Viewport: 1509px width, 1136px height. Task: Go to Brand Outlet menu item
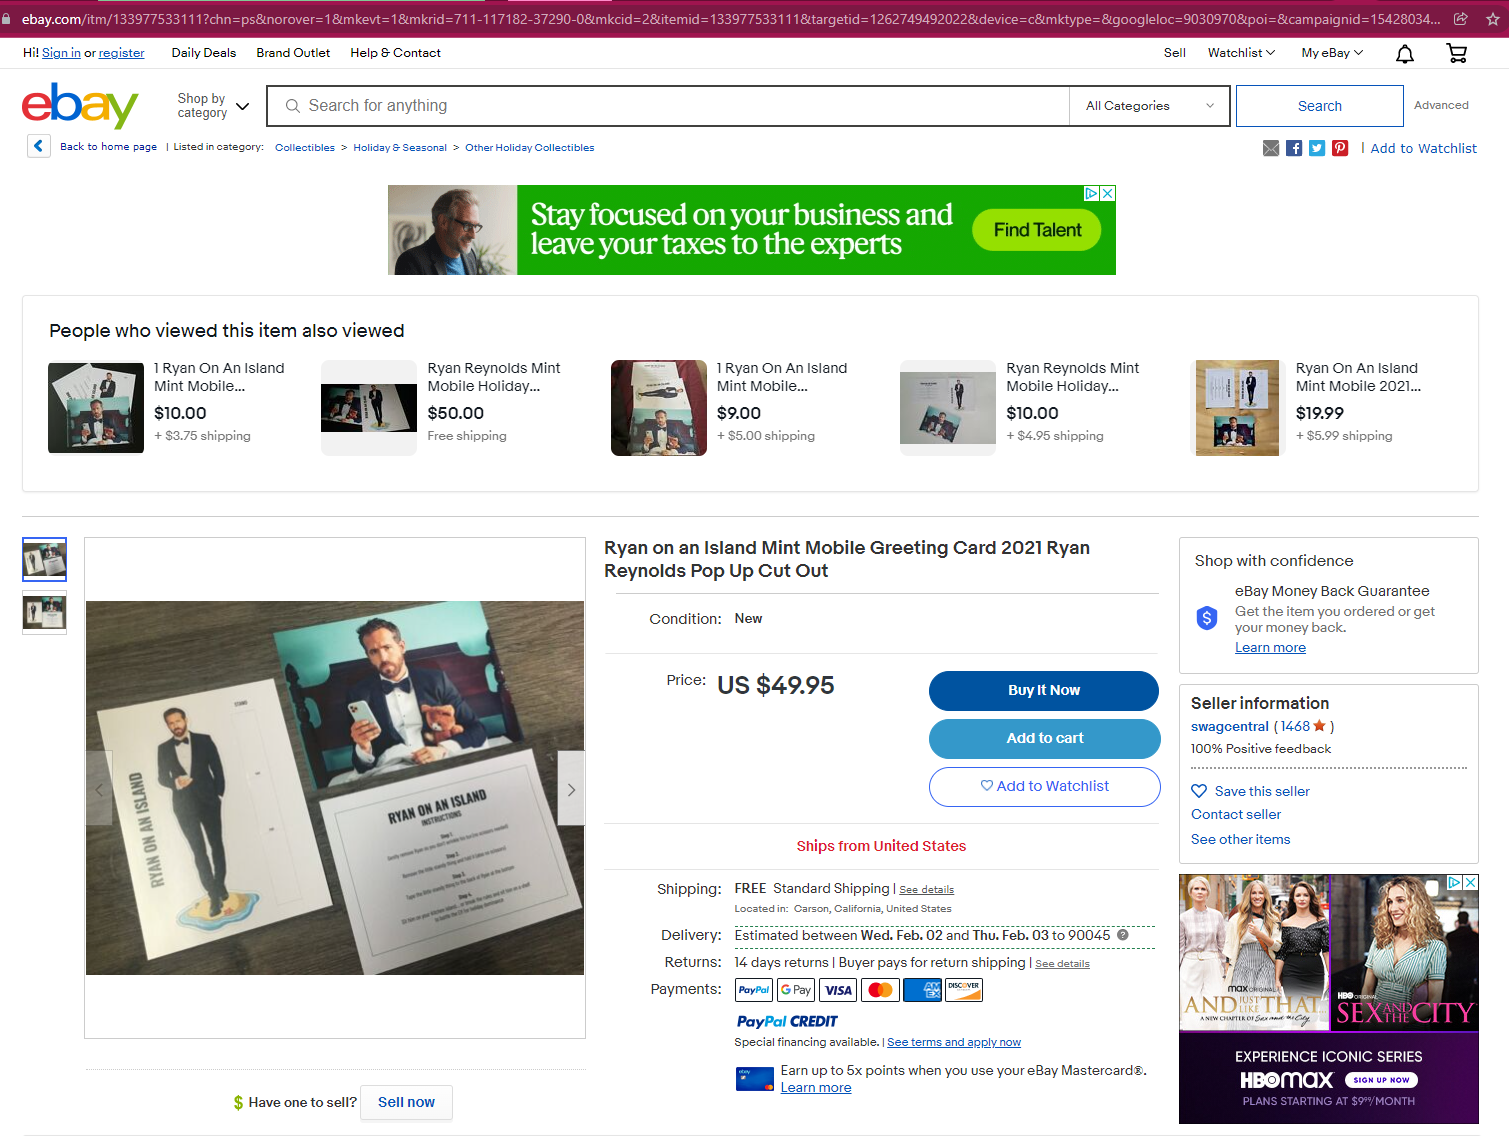(293, 53)
